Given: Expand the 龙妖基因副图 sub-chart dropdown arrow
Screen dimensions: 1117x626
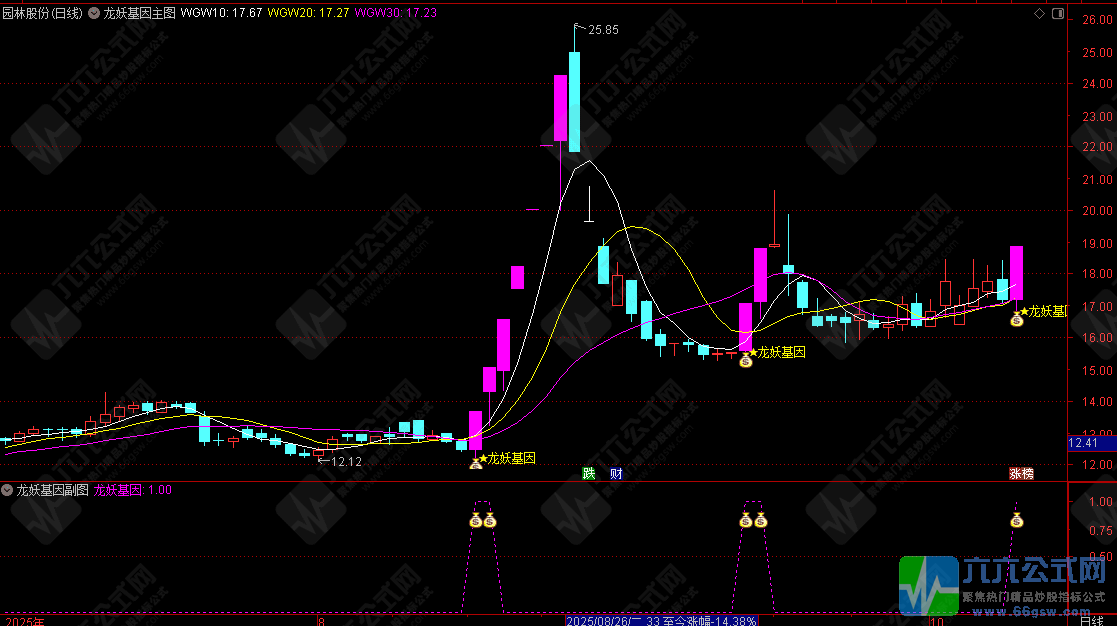Looking at the screenshot, I should [x=8, y=490].
